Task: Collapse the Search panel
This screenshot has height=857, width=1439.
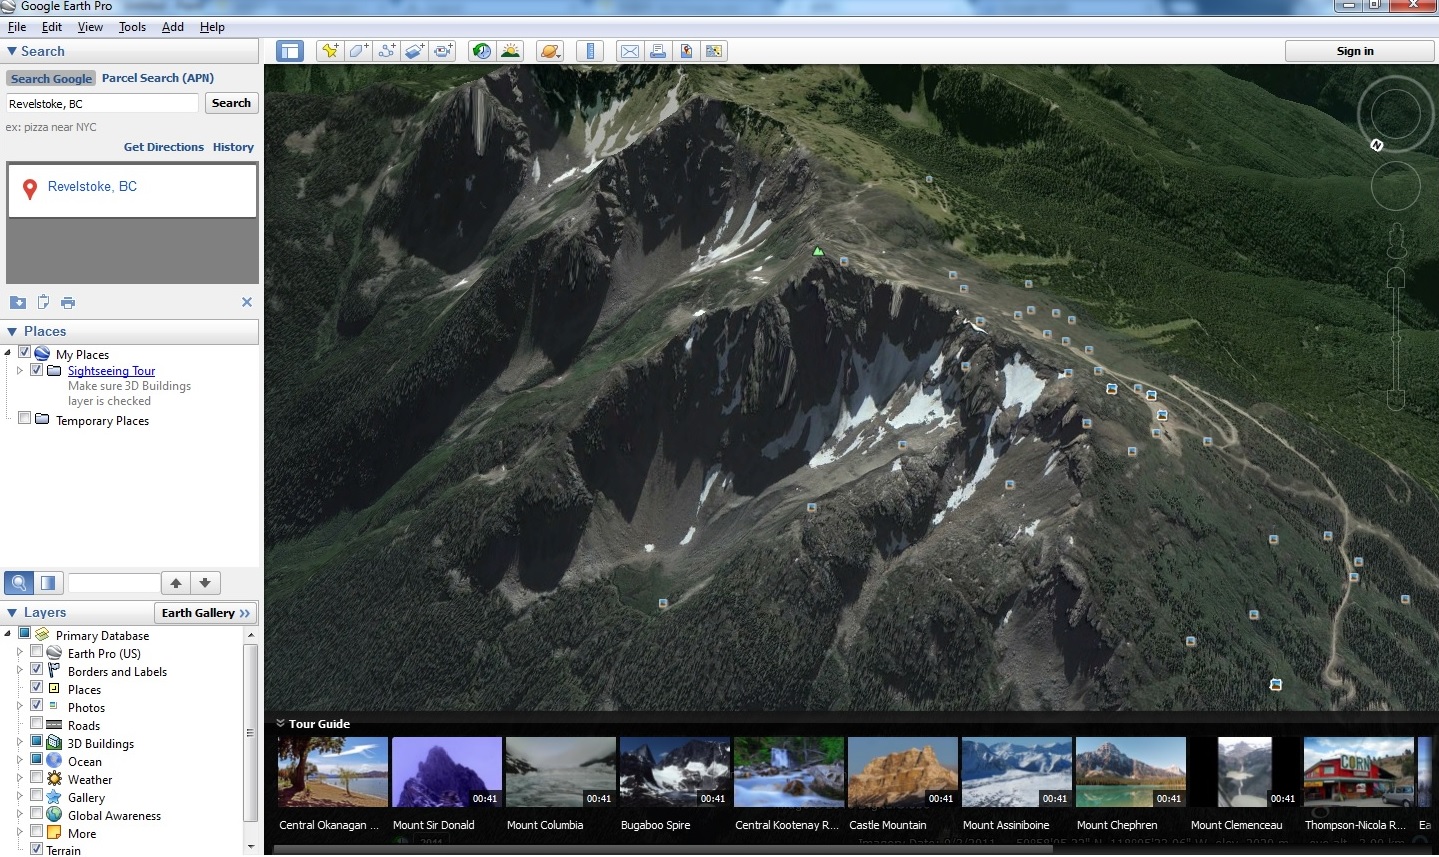Action: [12, 51]
